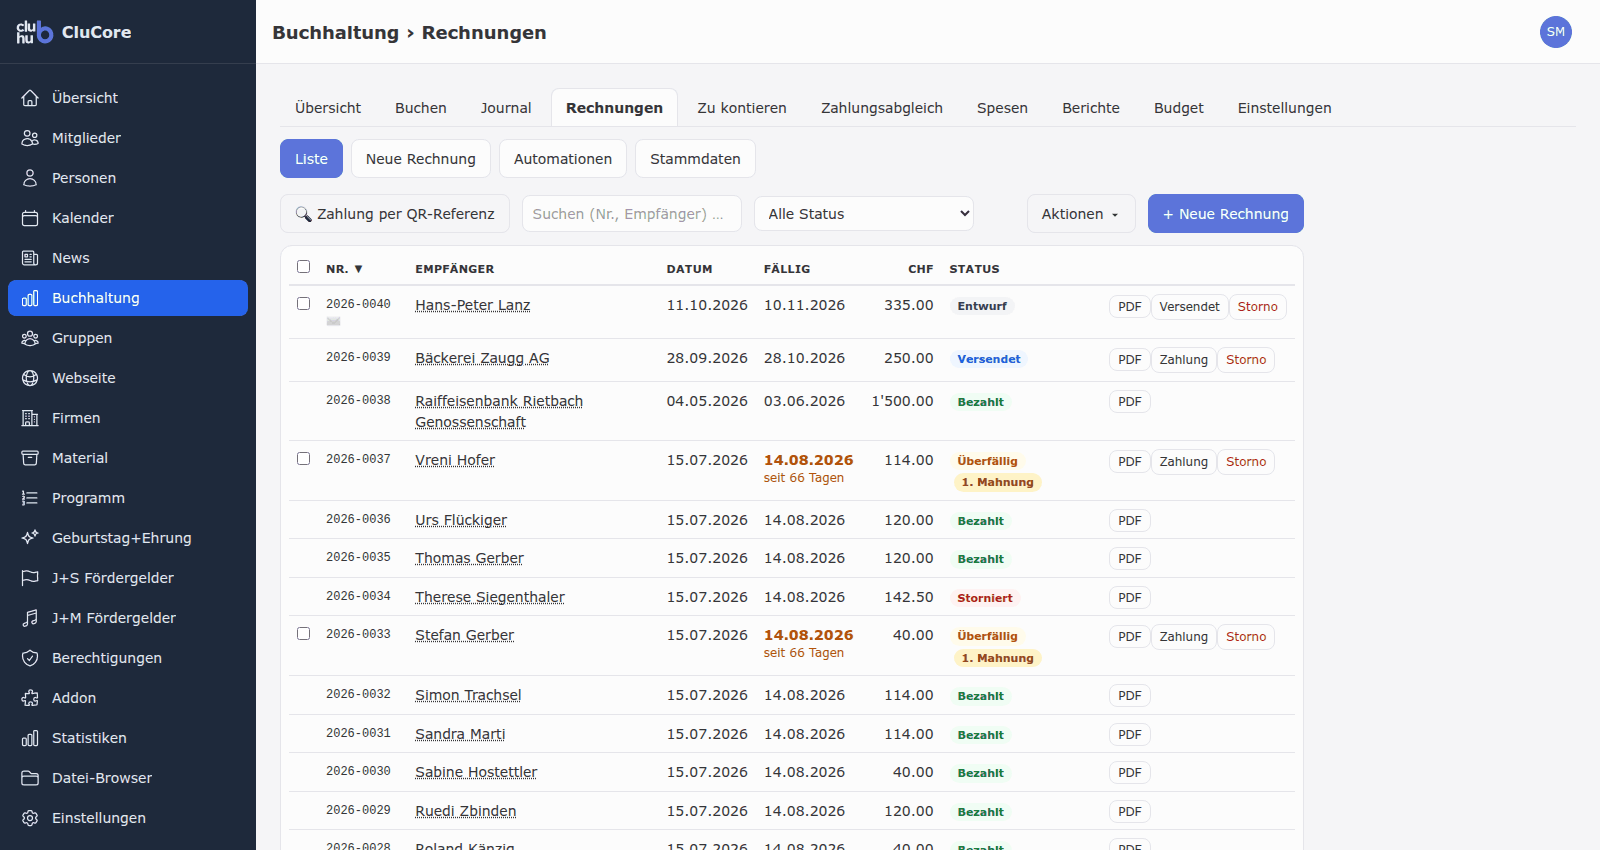Viewport: 1600px width, 850px height.
Task: Open the Übersicht home icon in sidebar
Action: [x=30, y=98]
